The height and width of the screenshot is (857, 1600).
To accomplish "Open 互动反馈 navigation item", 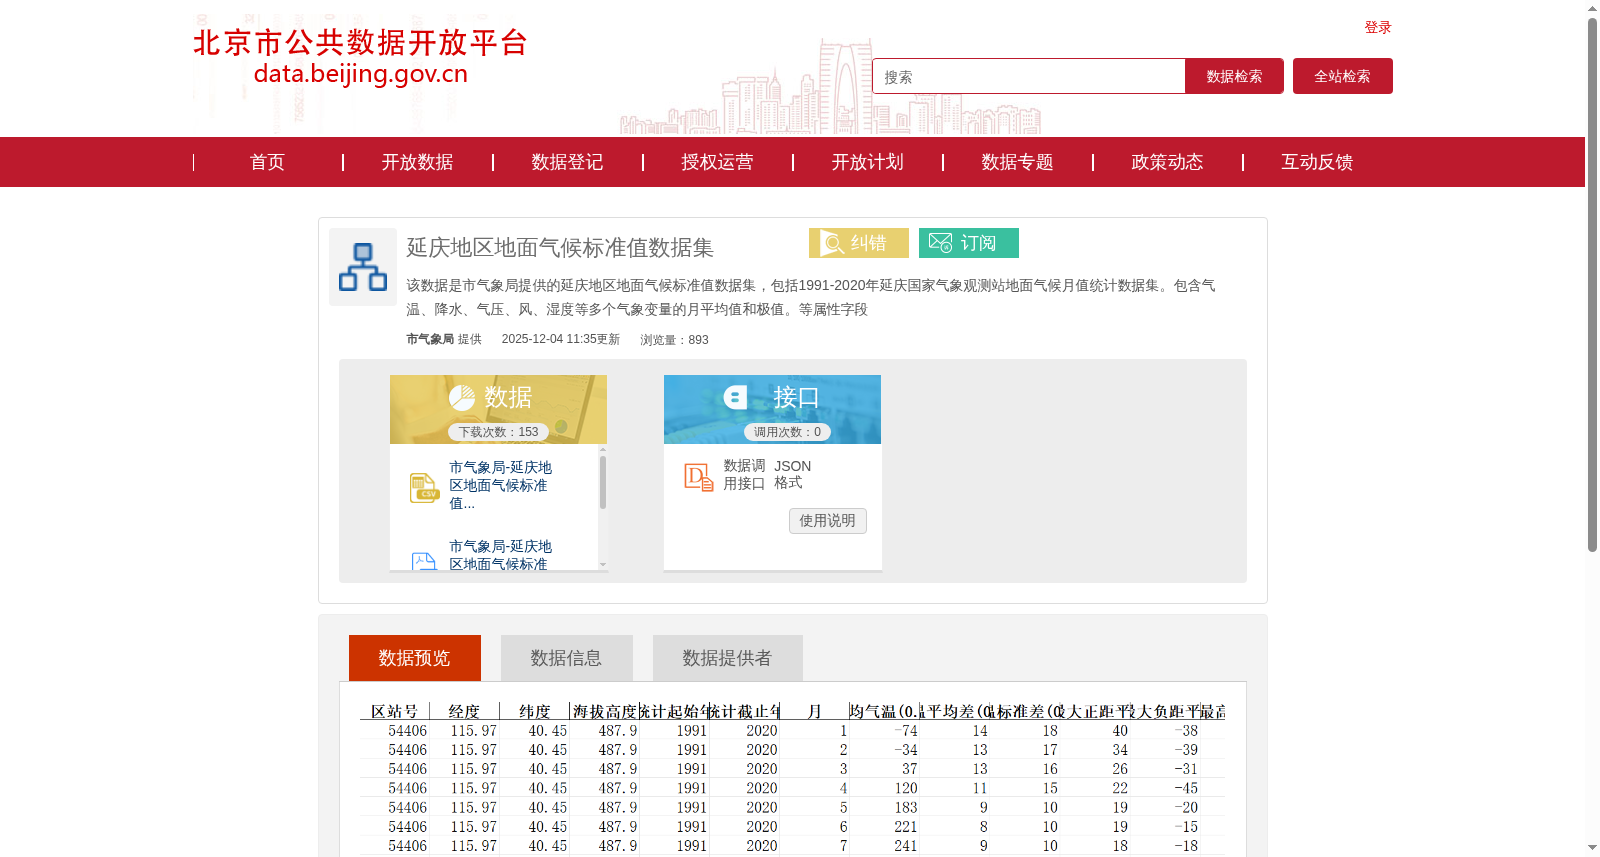I will tap(1317, 162).
